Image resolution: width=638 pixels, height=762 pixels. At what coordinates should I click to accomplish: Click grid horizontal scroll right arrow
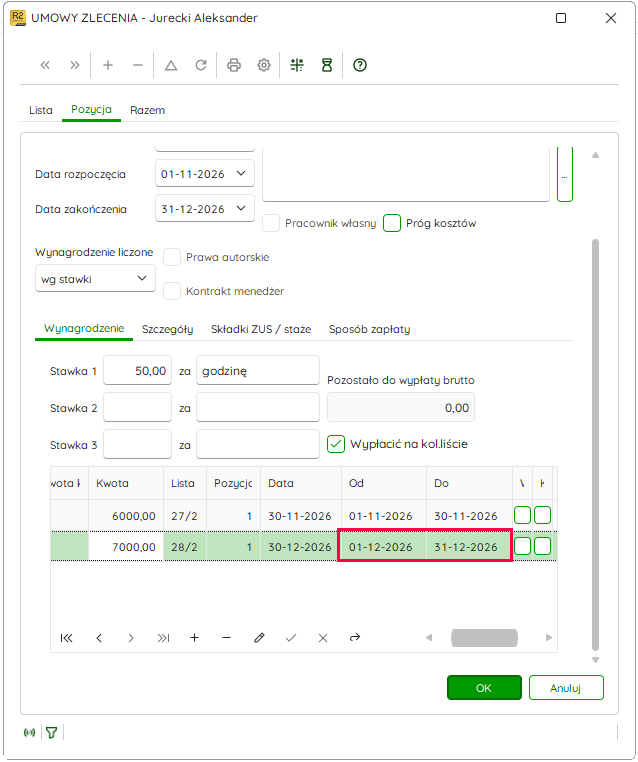(x=549, y=638)
